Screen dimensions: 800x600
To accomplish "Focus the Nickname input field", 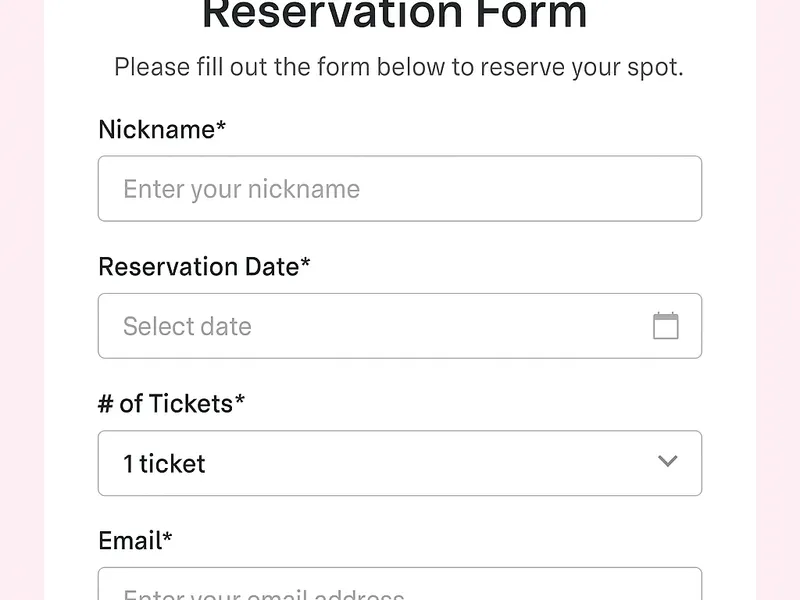I will coord(400,189).
